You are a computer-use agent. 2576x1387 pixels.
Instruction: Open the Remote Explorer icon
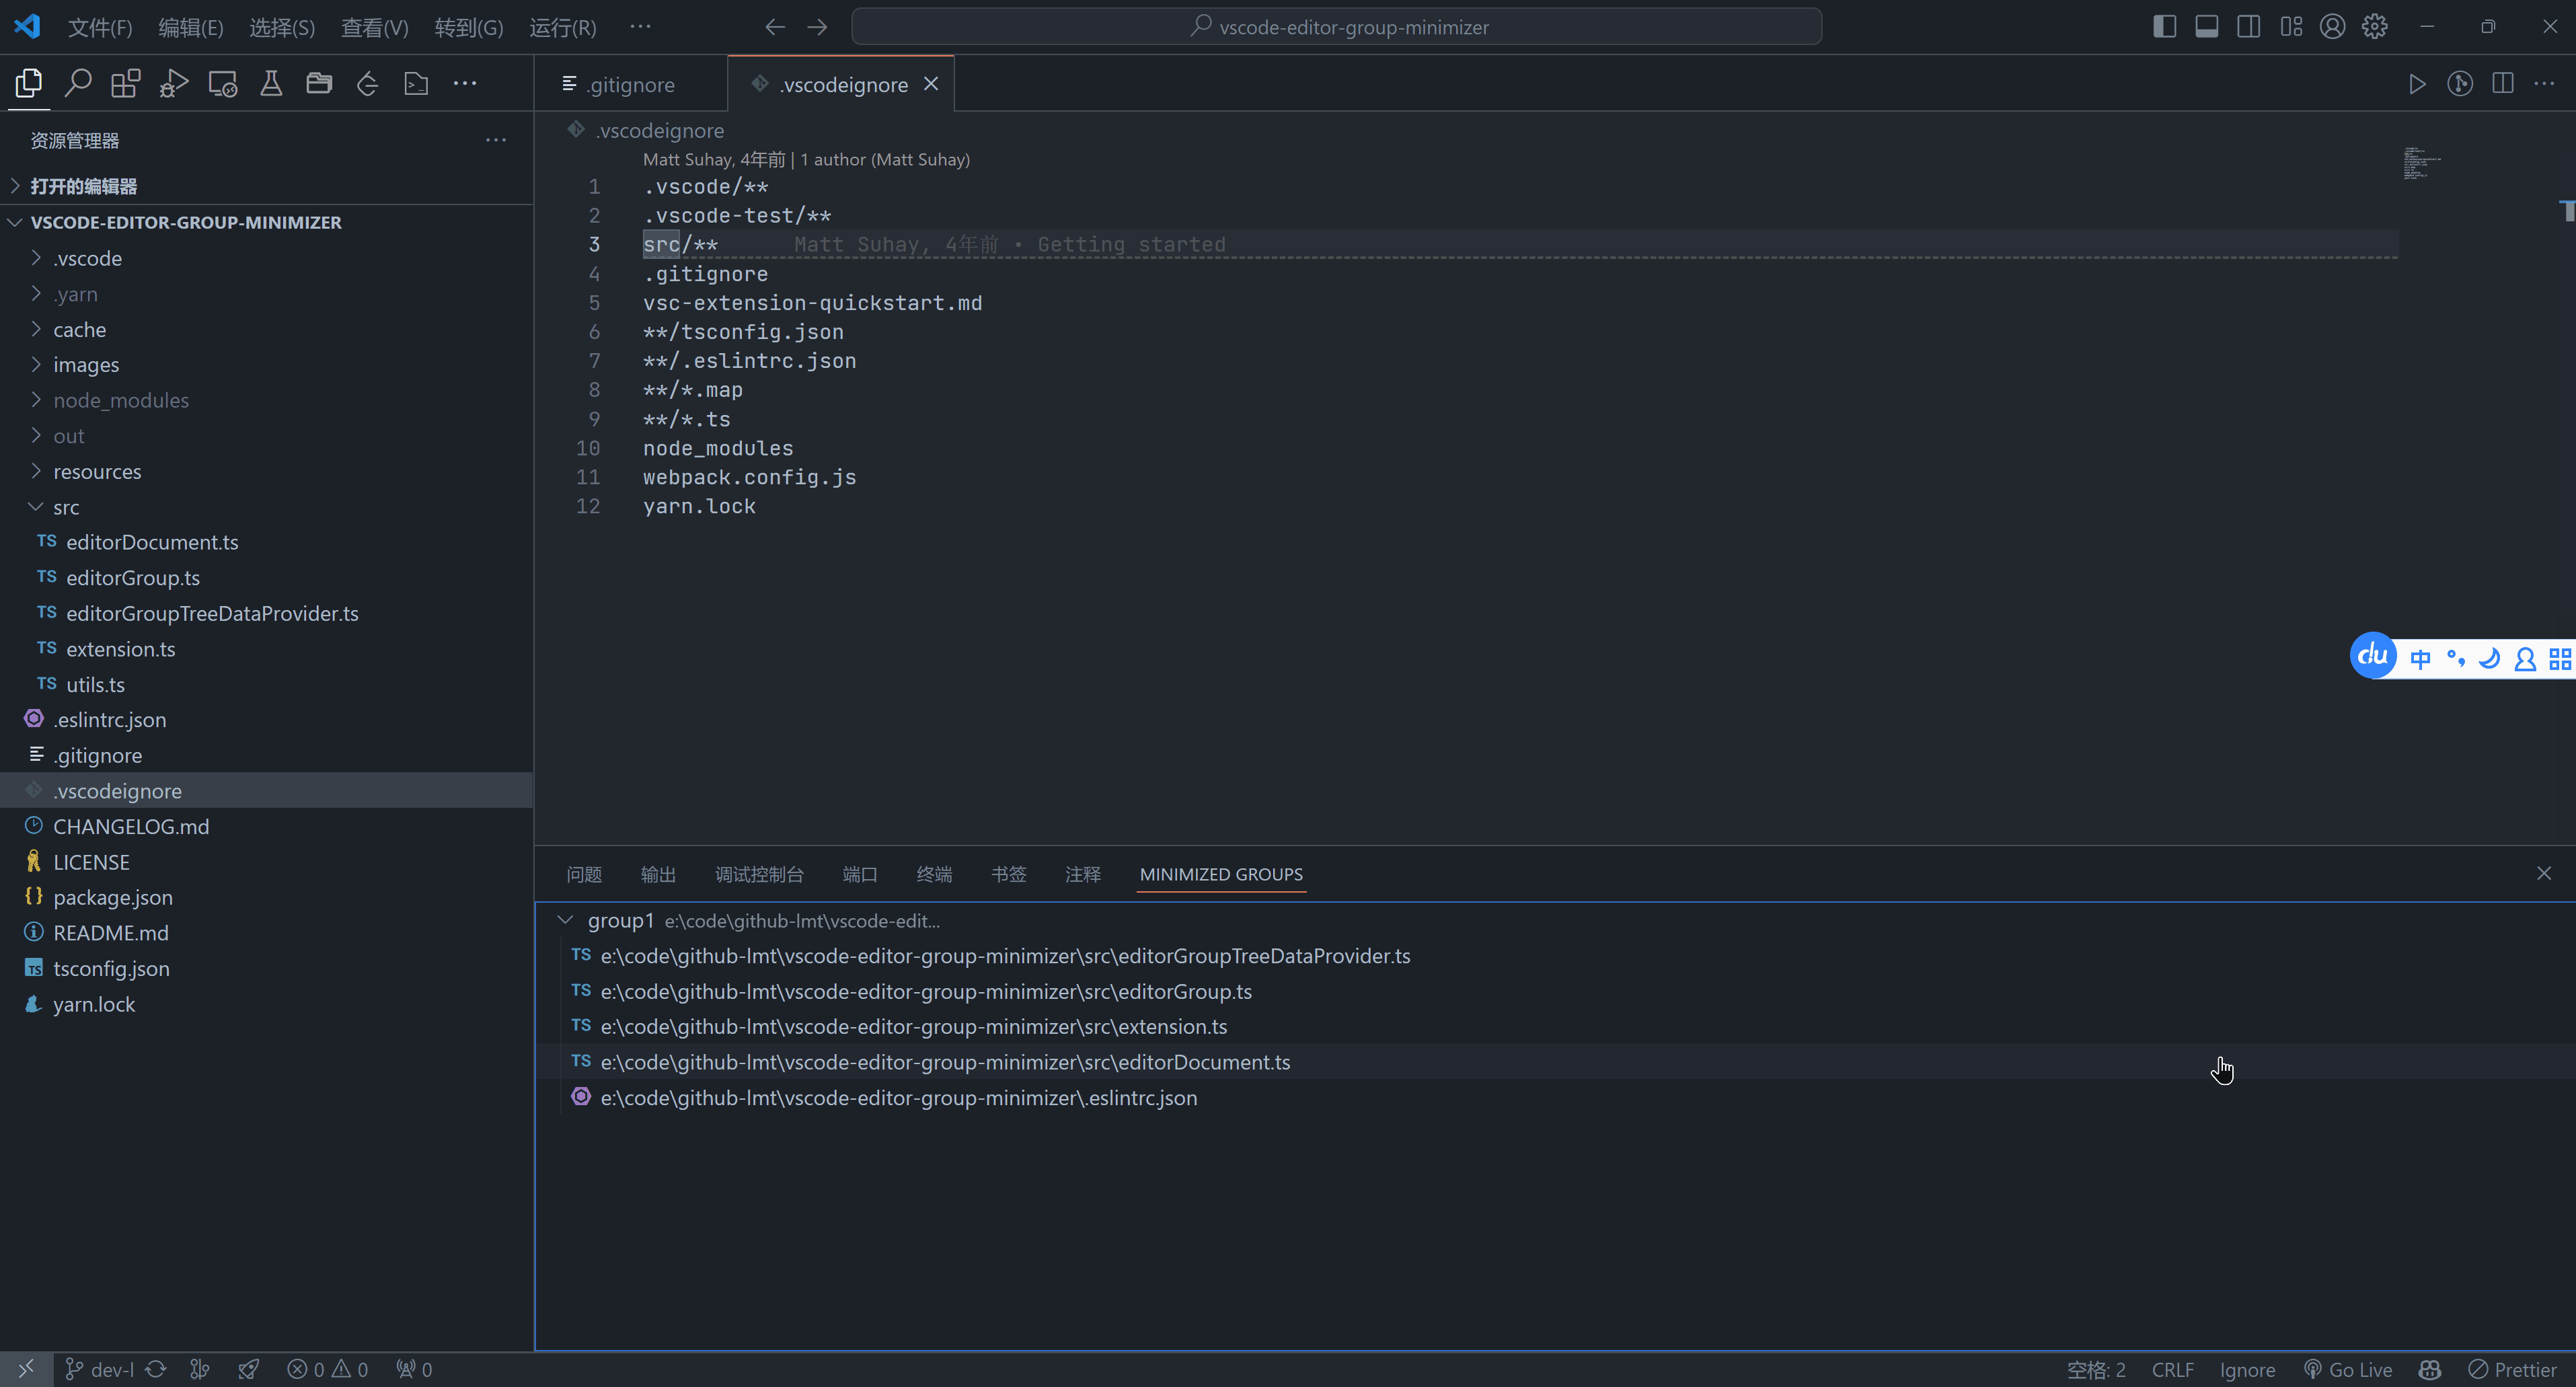tap(222, 83)
